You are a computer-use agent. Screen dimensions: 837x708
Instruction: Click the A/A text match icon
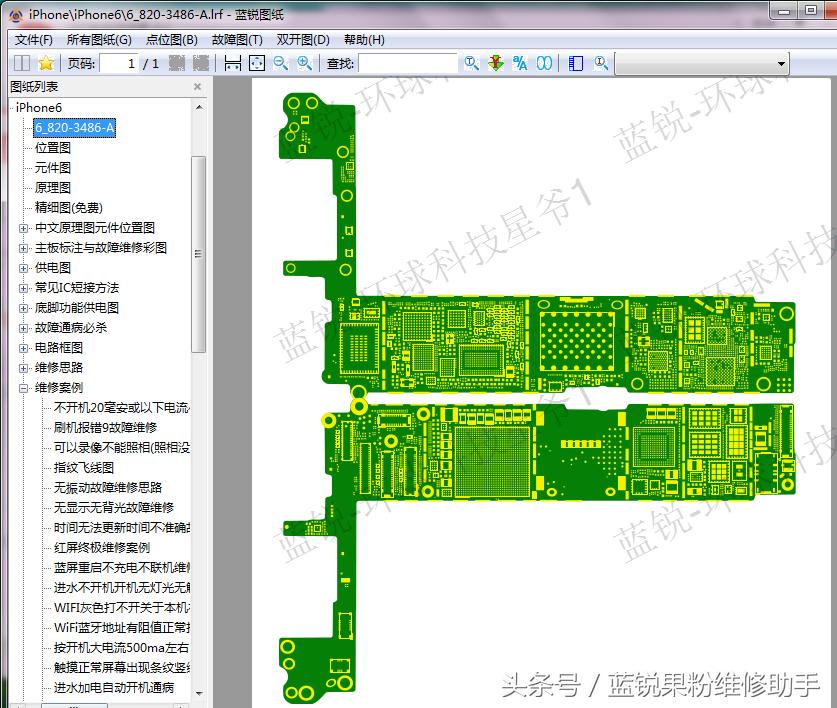(x=520, y=63)
